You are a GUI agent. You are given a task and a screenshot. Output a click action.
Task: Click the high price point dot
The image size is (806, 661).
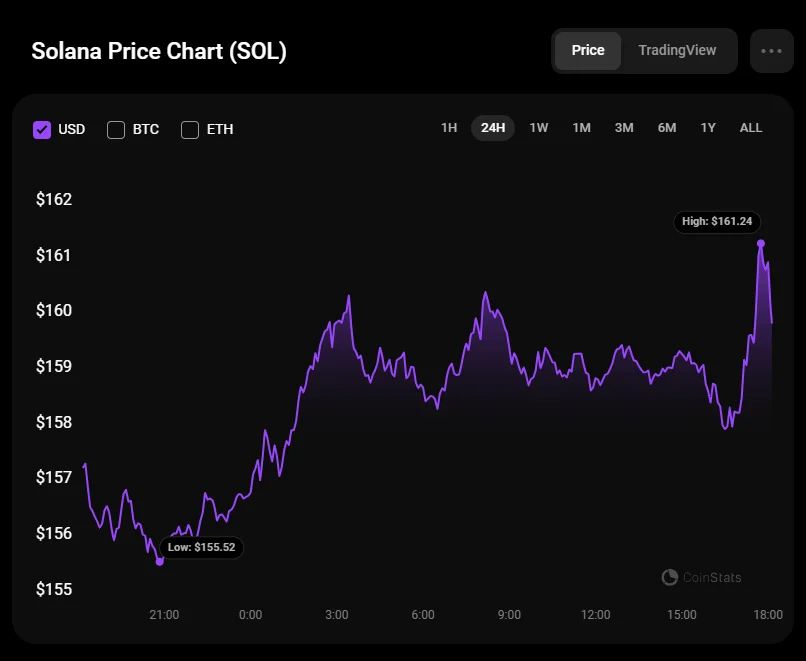click(761, 243)
